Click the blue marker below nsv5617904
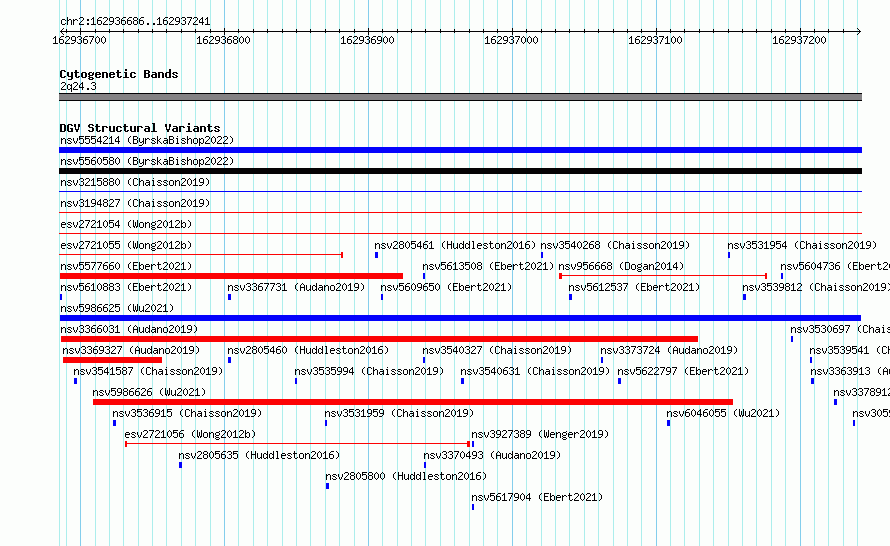 pyautogui.click(x=473, y=507)
